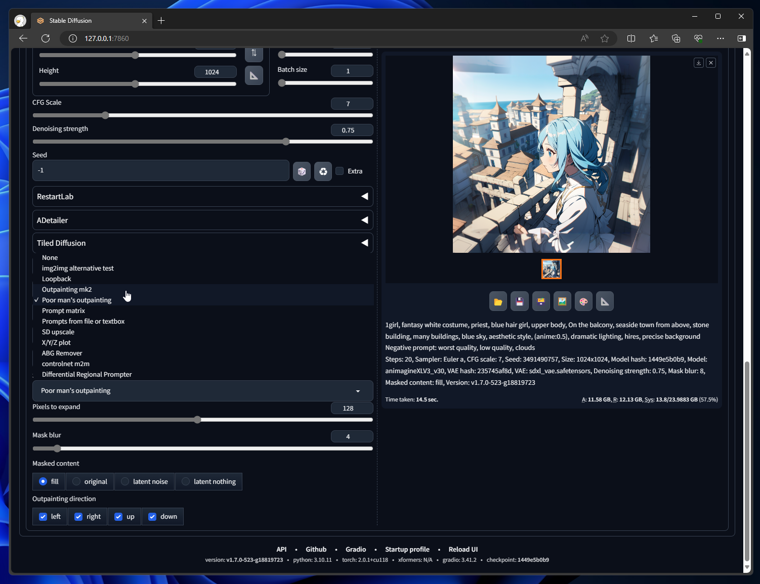
Task: Open the browser profile icon
Action: point(20,20)
